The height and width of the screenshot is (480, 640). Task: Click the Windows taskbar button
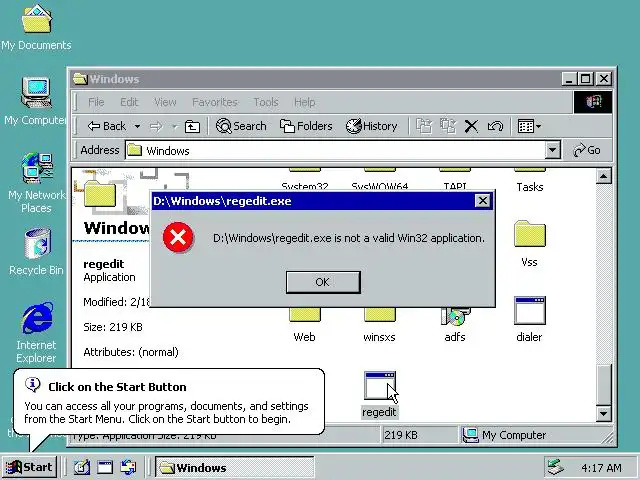(235, 468)
